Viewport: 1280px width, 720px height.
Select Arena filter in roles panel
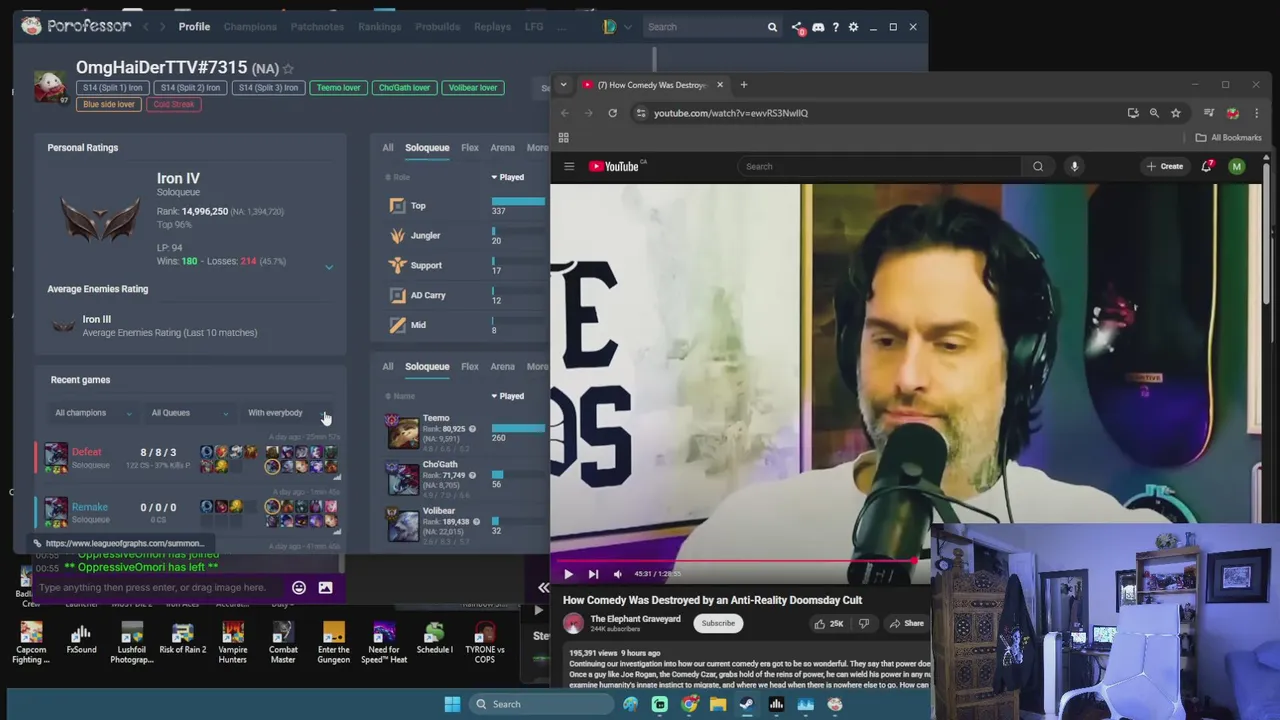[502, 148]
